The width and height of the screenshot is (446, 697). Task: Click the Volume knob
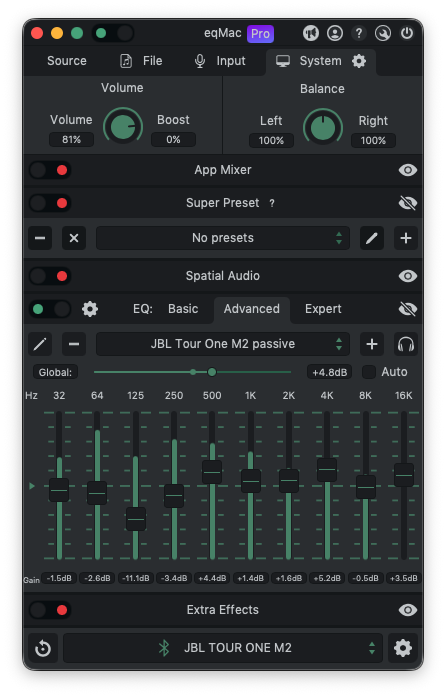coord(123,127)
